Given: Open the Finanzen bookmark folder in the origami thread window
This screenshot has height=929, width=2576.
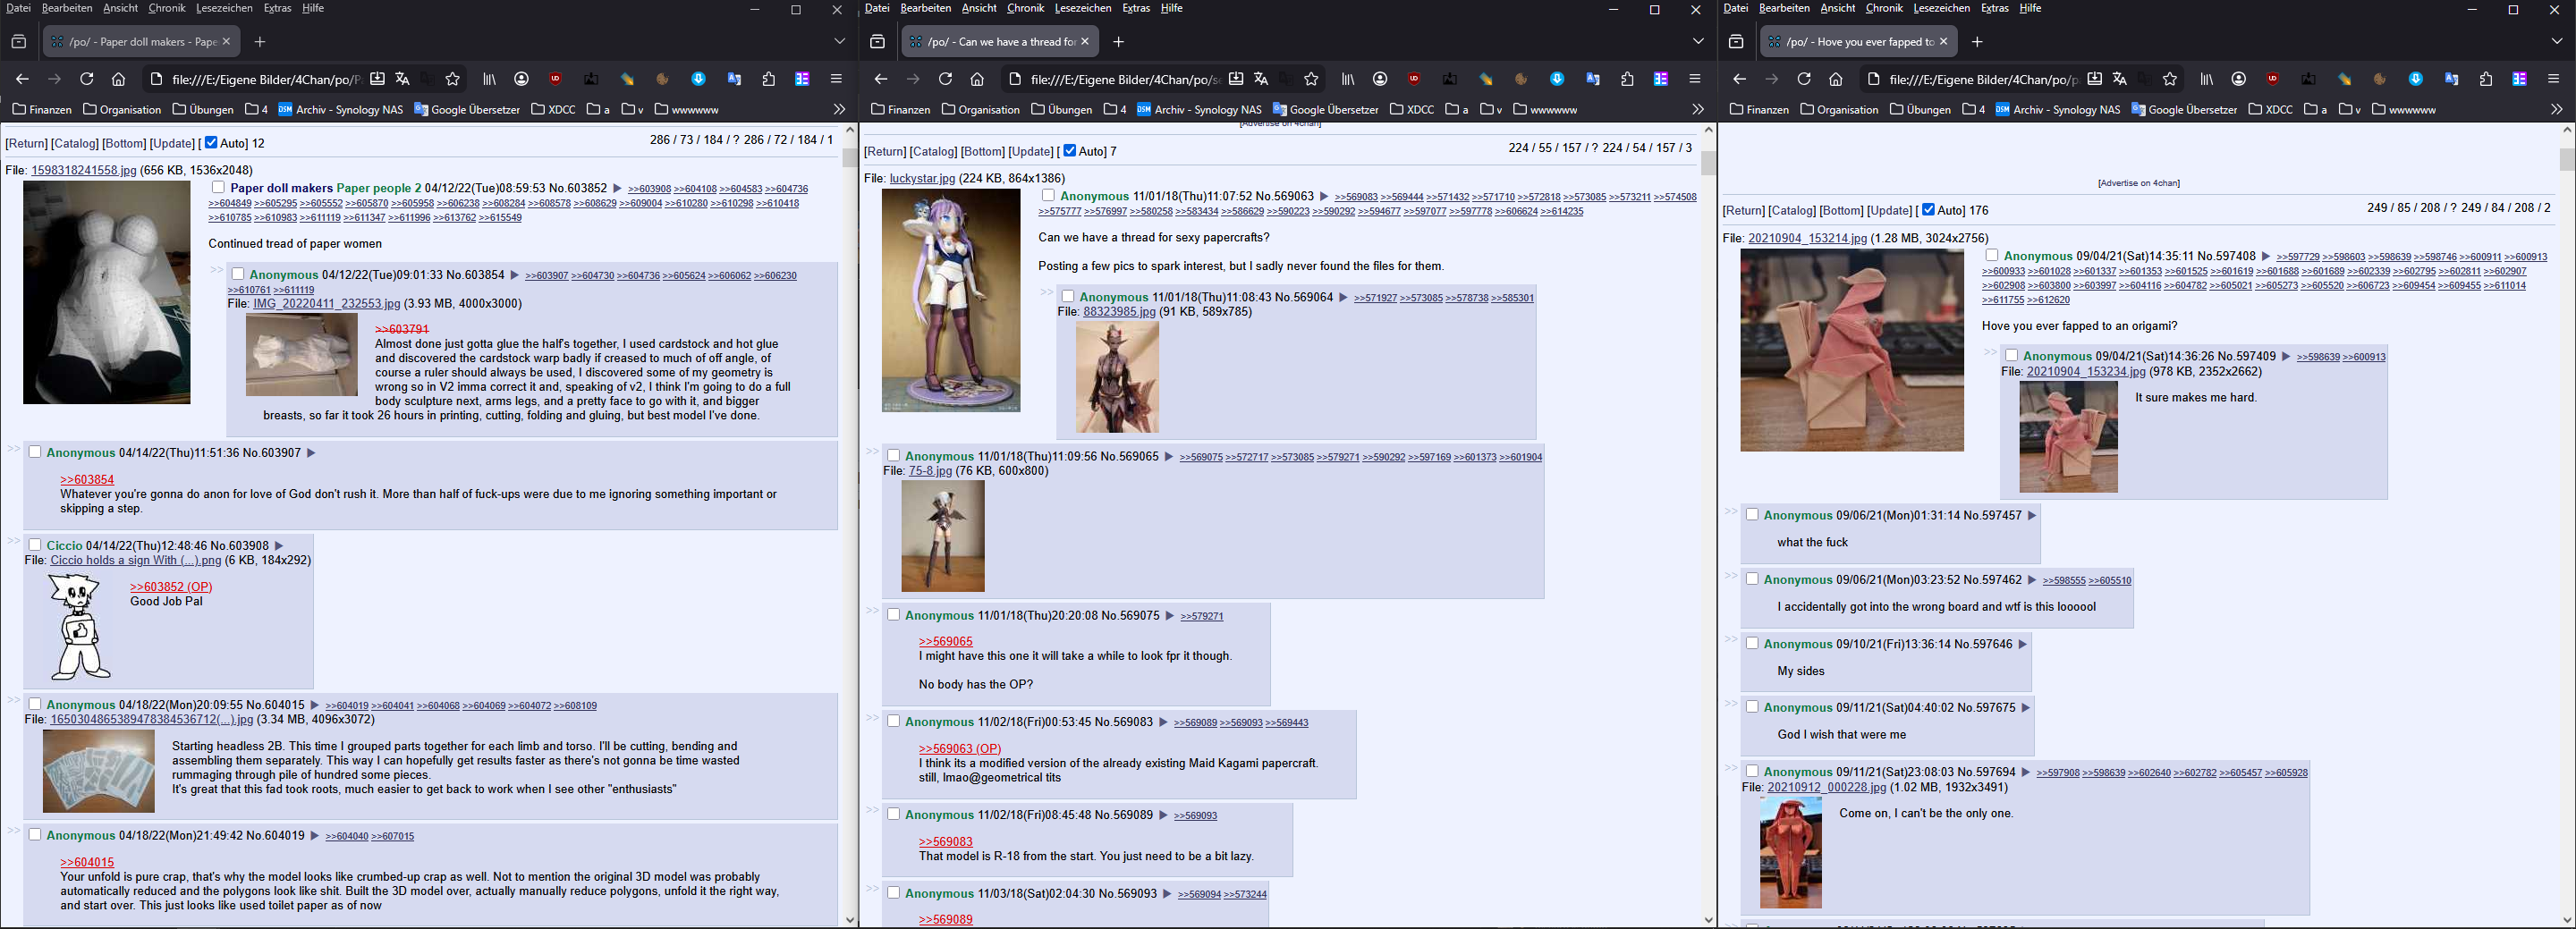Looking at the screenshot, I should coord(1760,109).
